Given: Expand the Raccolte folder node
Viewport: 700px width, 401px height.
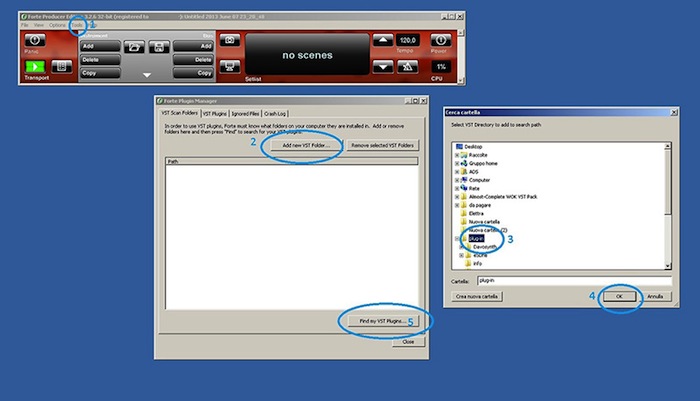Looking at the screenshot, I should click(457, 155).
